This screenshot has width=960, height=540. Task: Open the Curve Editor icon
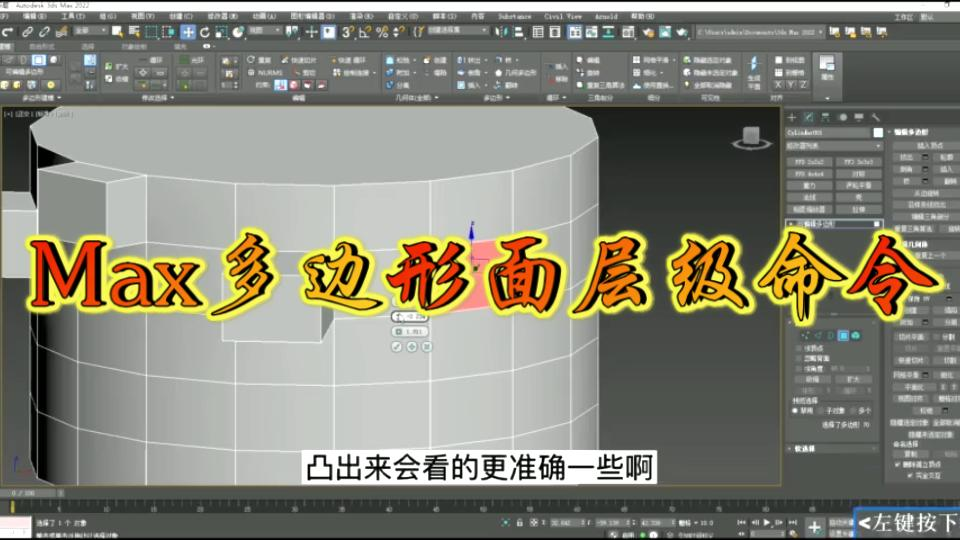coord(591,32)
